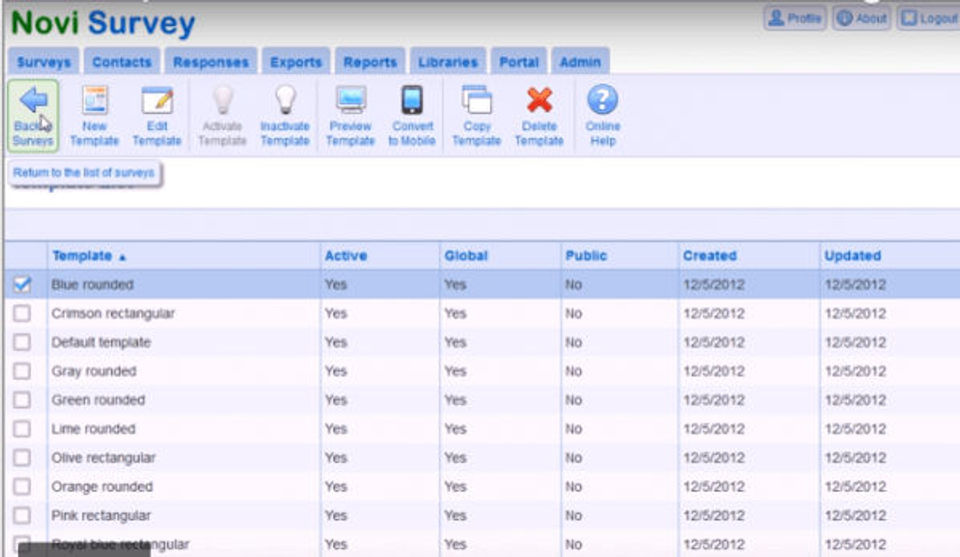Open Edit Template tool

(x=157, y=116)
